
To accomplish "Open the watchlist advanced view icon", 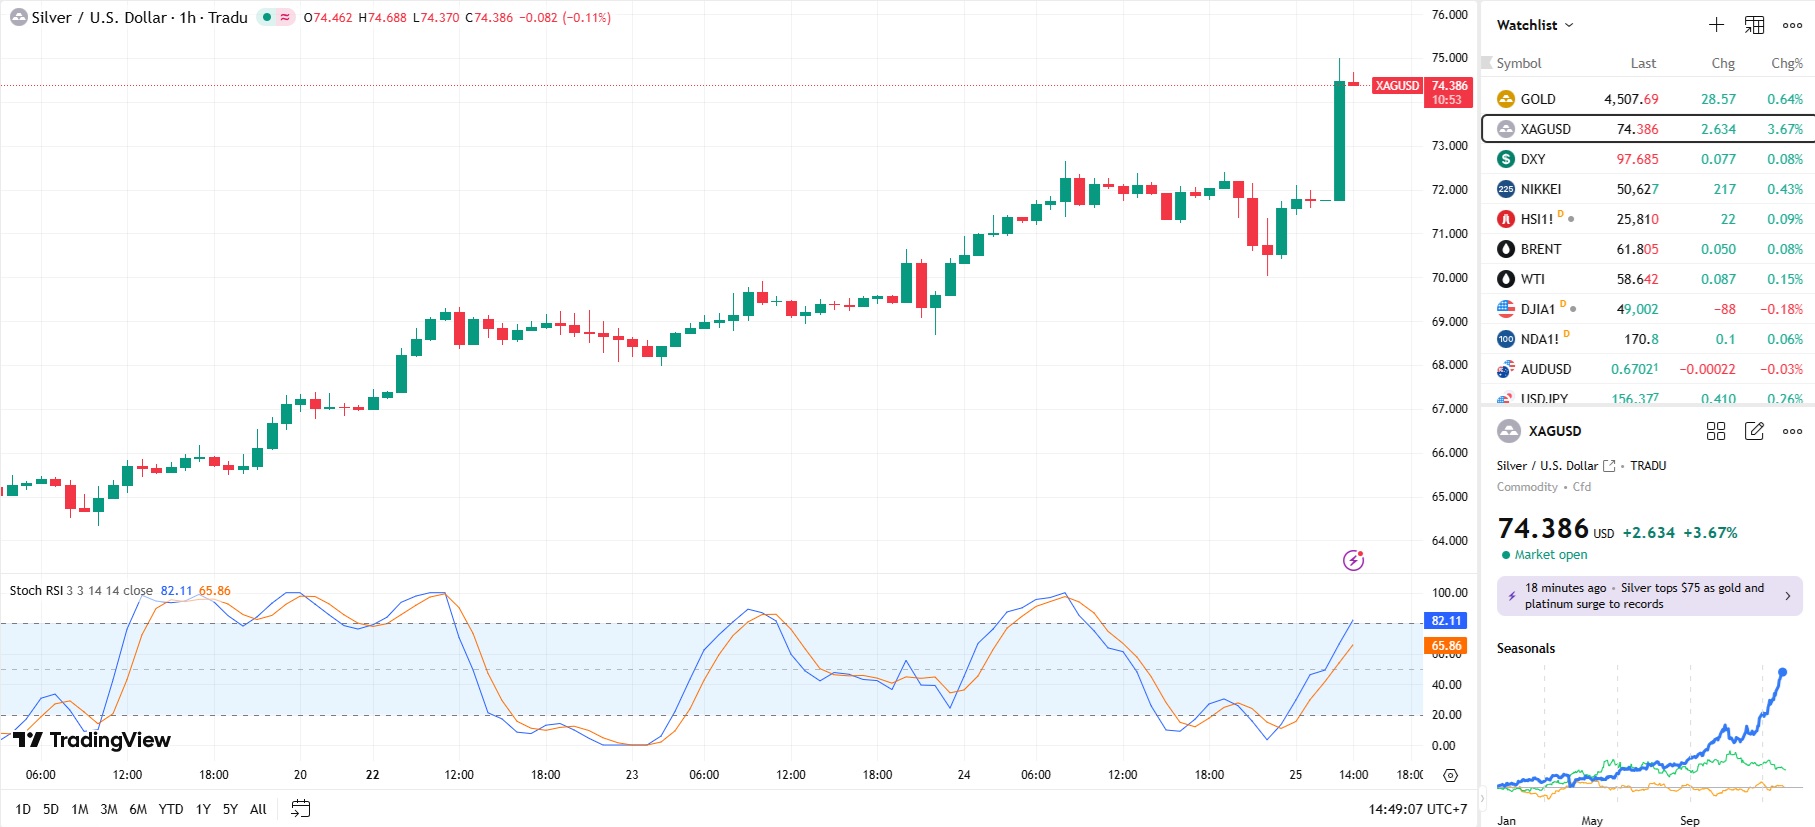I will tap(1754, 25).
